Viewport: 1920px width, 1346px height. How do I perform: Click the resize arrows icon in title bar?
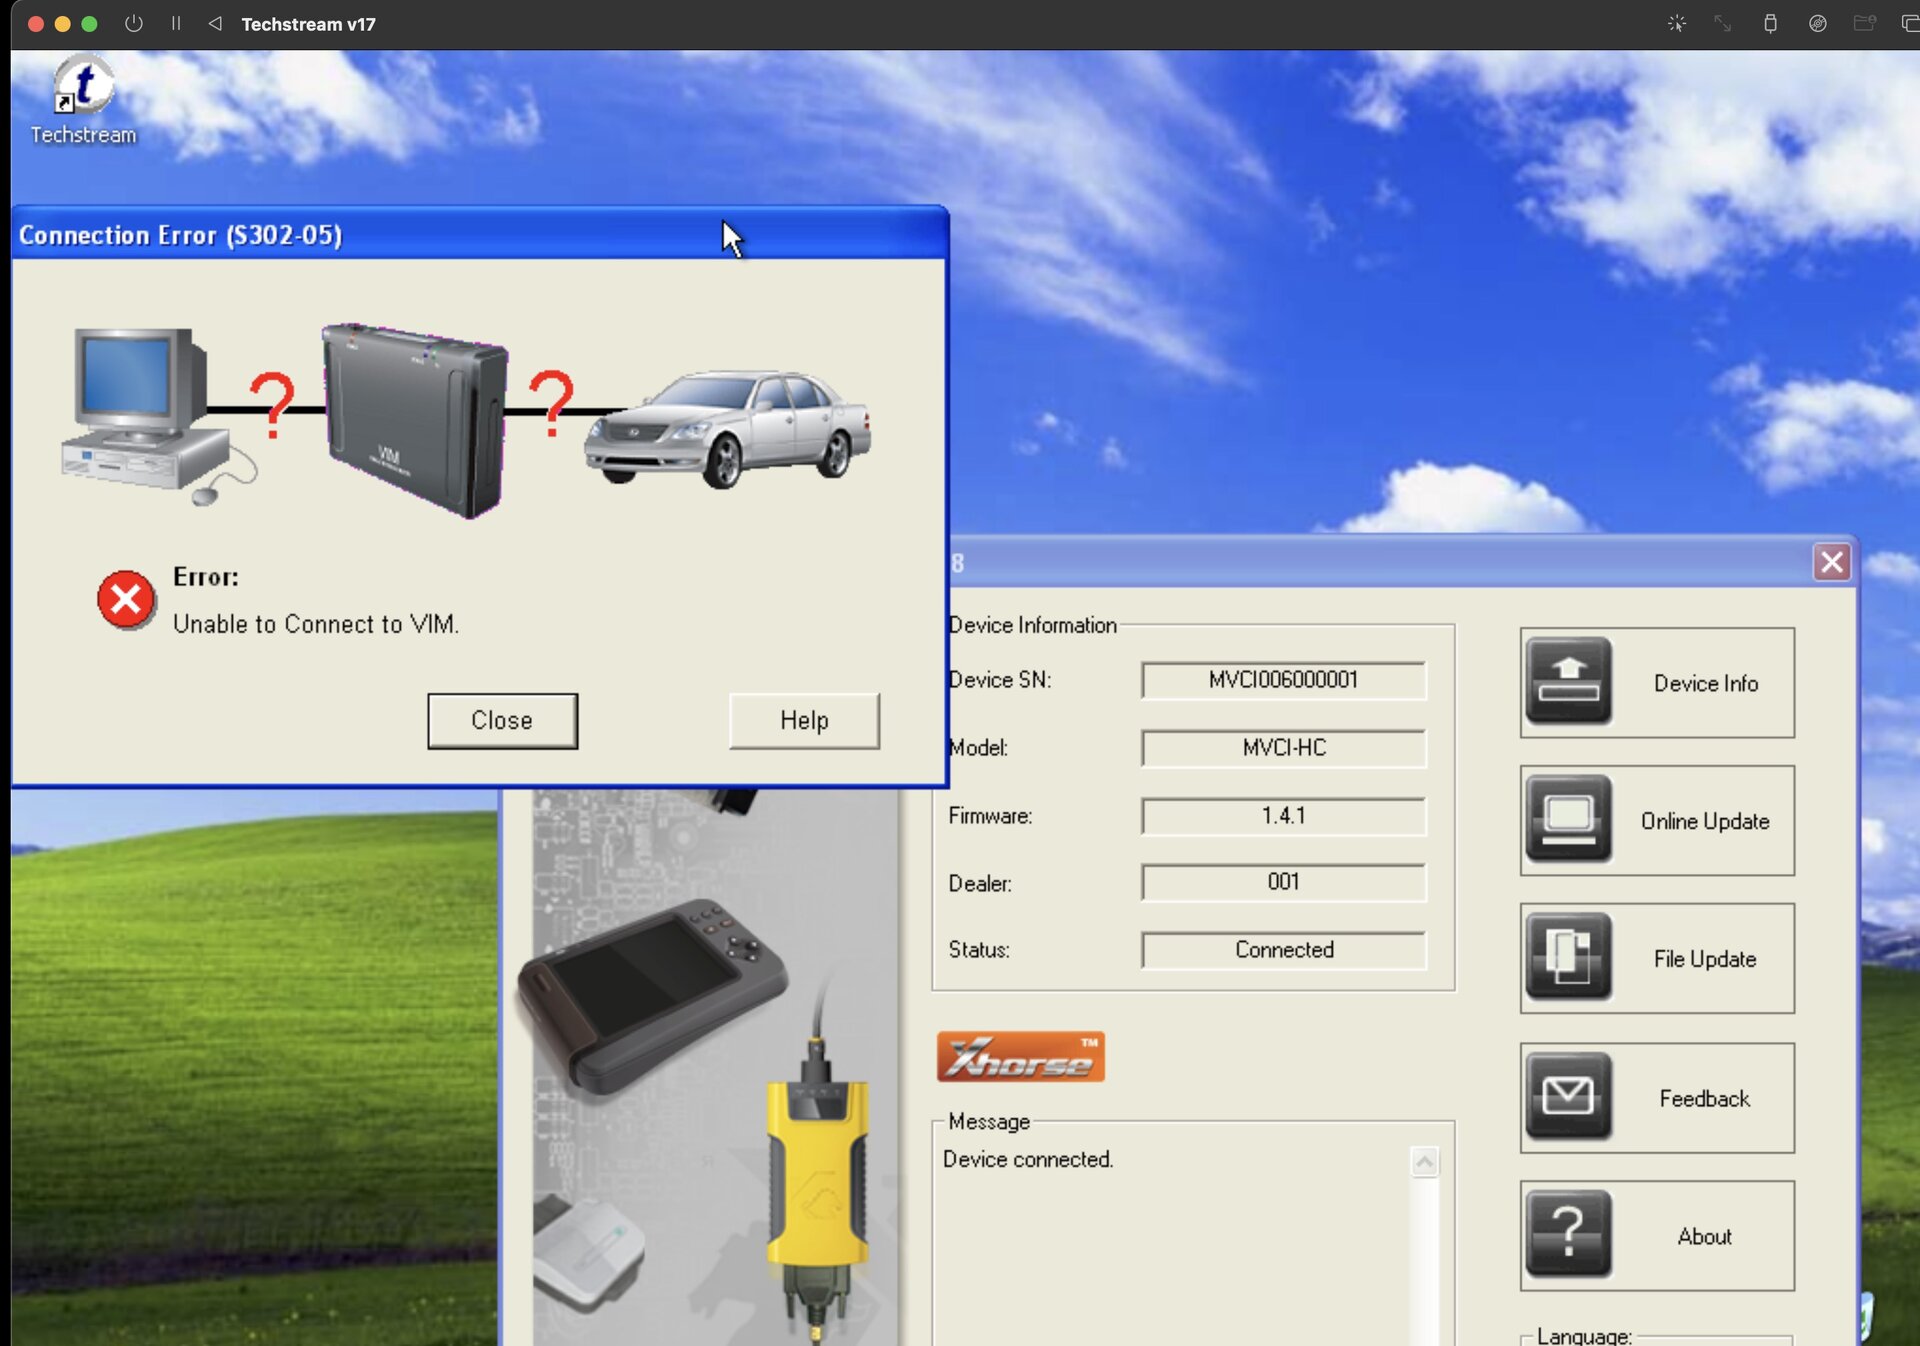[1722, 23]
